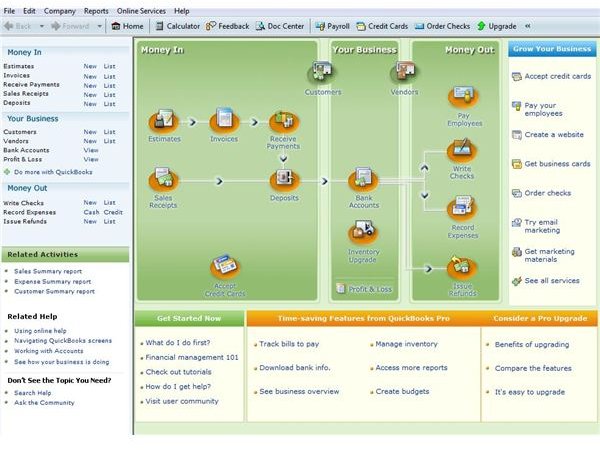Click the Record Expenses workflow icon
This screenshot has height=450, width=600.
click(462, 209)
